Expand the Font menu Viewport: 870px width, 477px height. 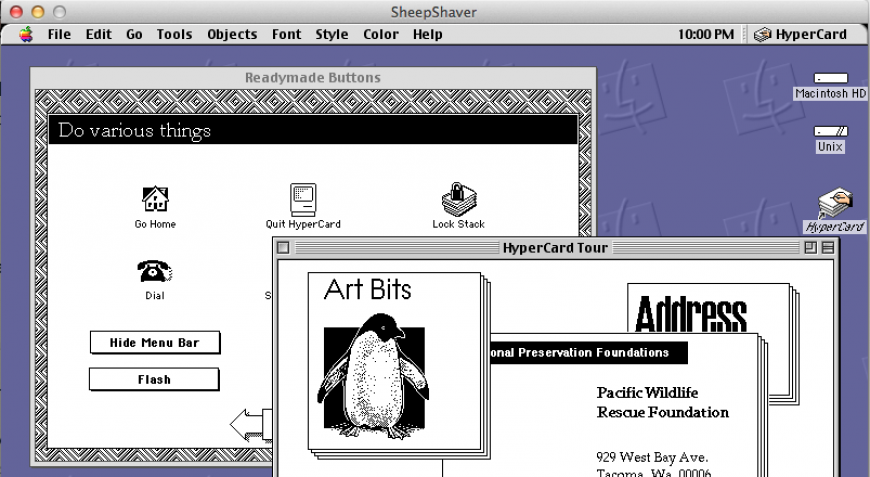click(286, 34)
